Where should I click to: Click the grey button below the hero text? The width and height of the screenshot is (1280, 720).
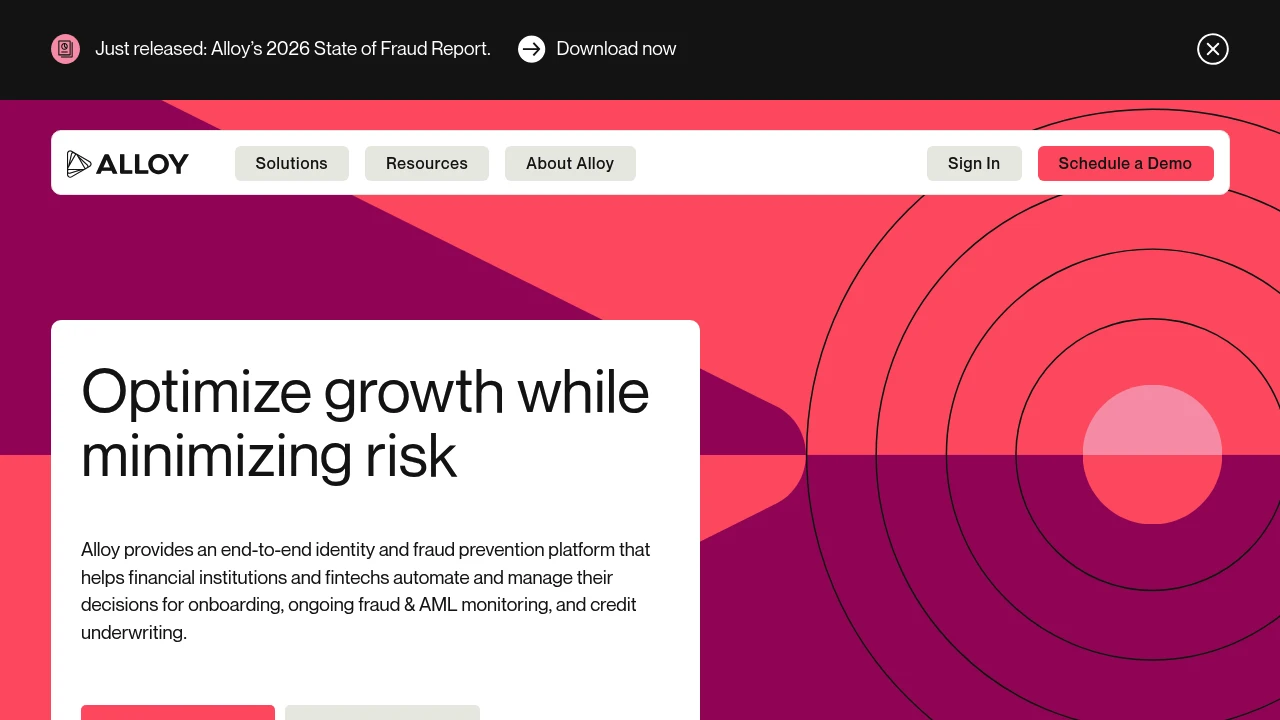coord(382,712)
